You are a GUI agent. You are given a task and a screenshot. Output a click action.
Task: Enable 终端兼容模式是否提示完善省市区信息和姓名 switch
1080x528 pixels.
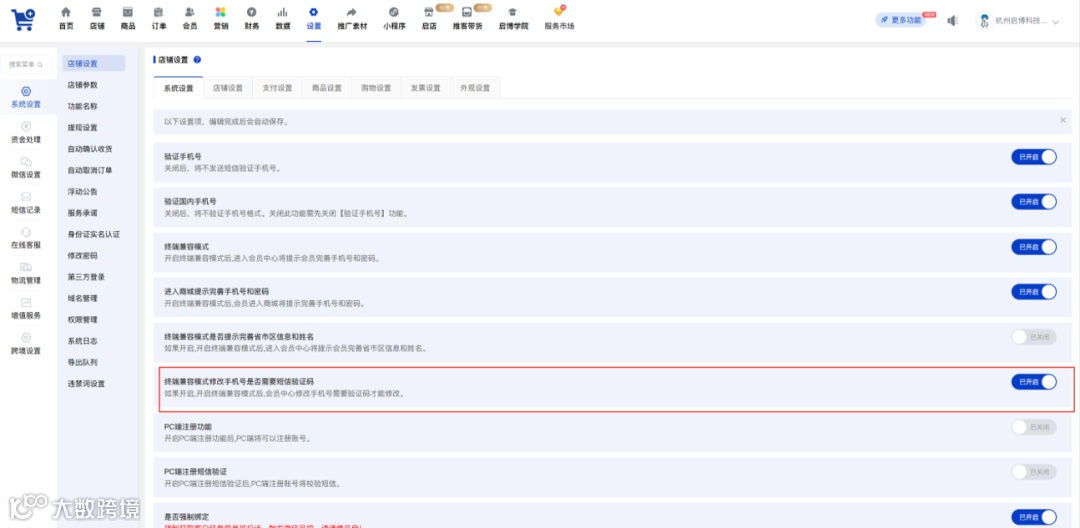pos(1033,337)
